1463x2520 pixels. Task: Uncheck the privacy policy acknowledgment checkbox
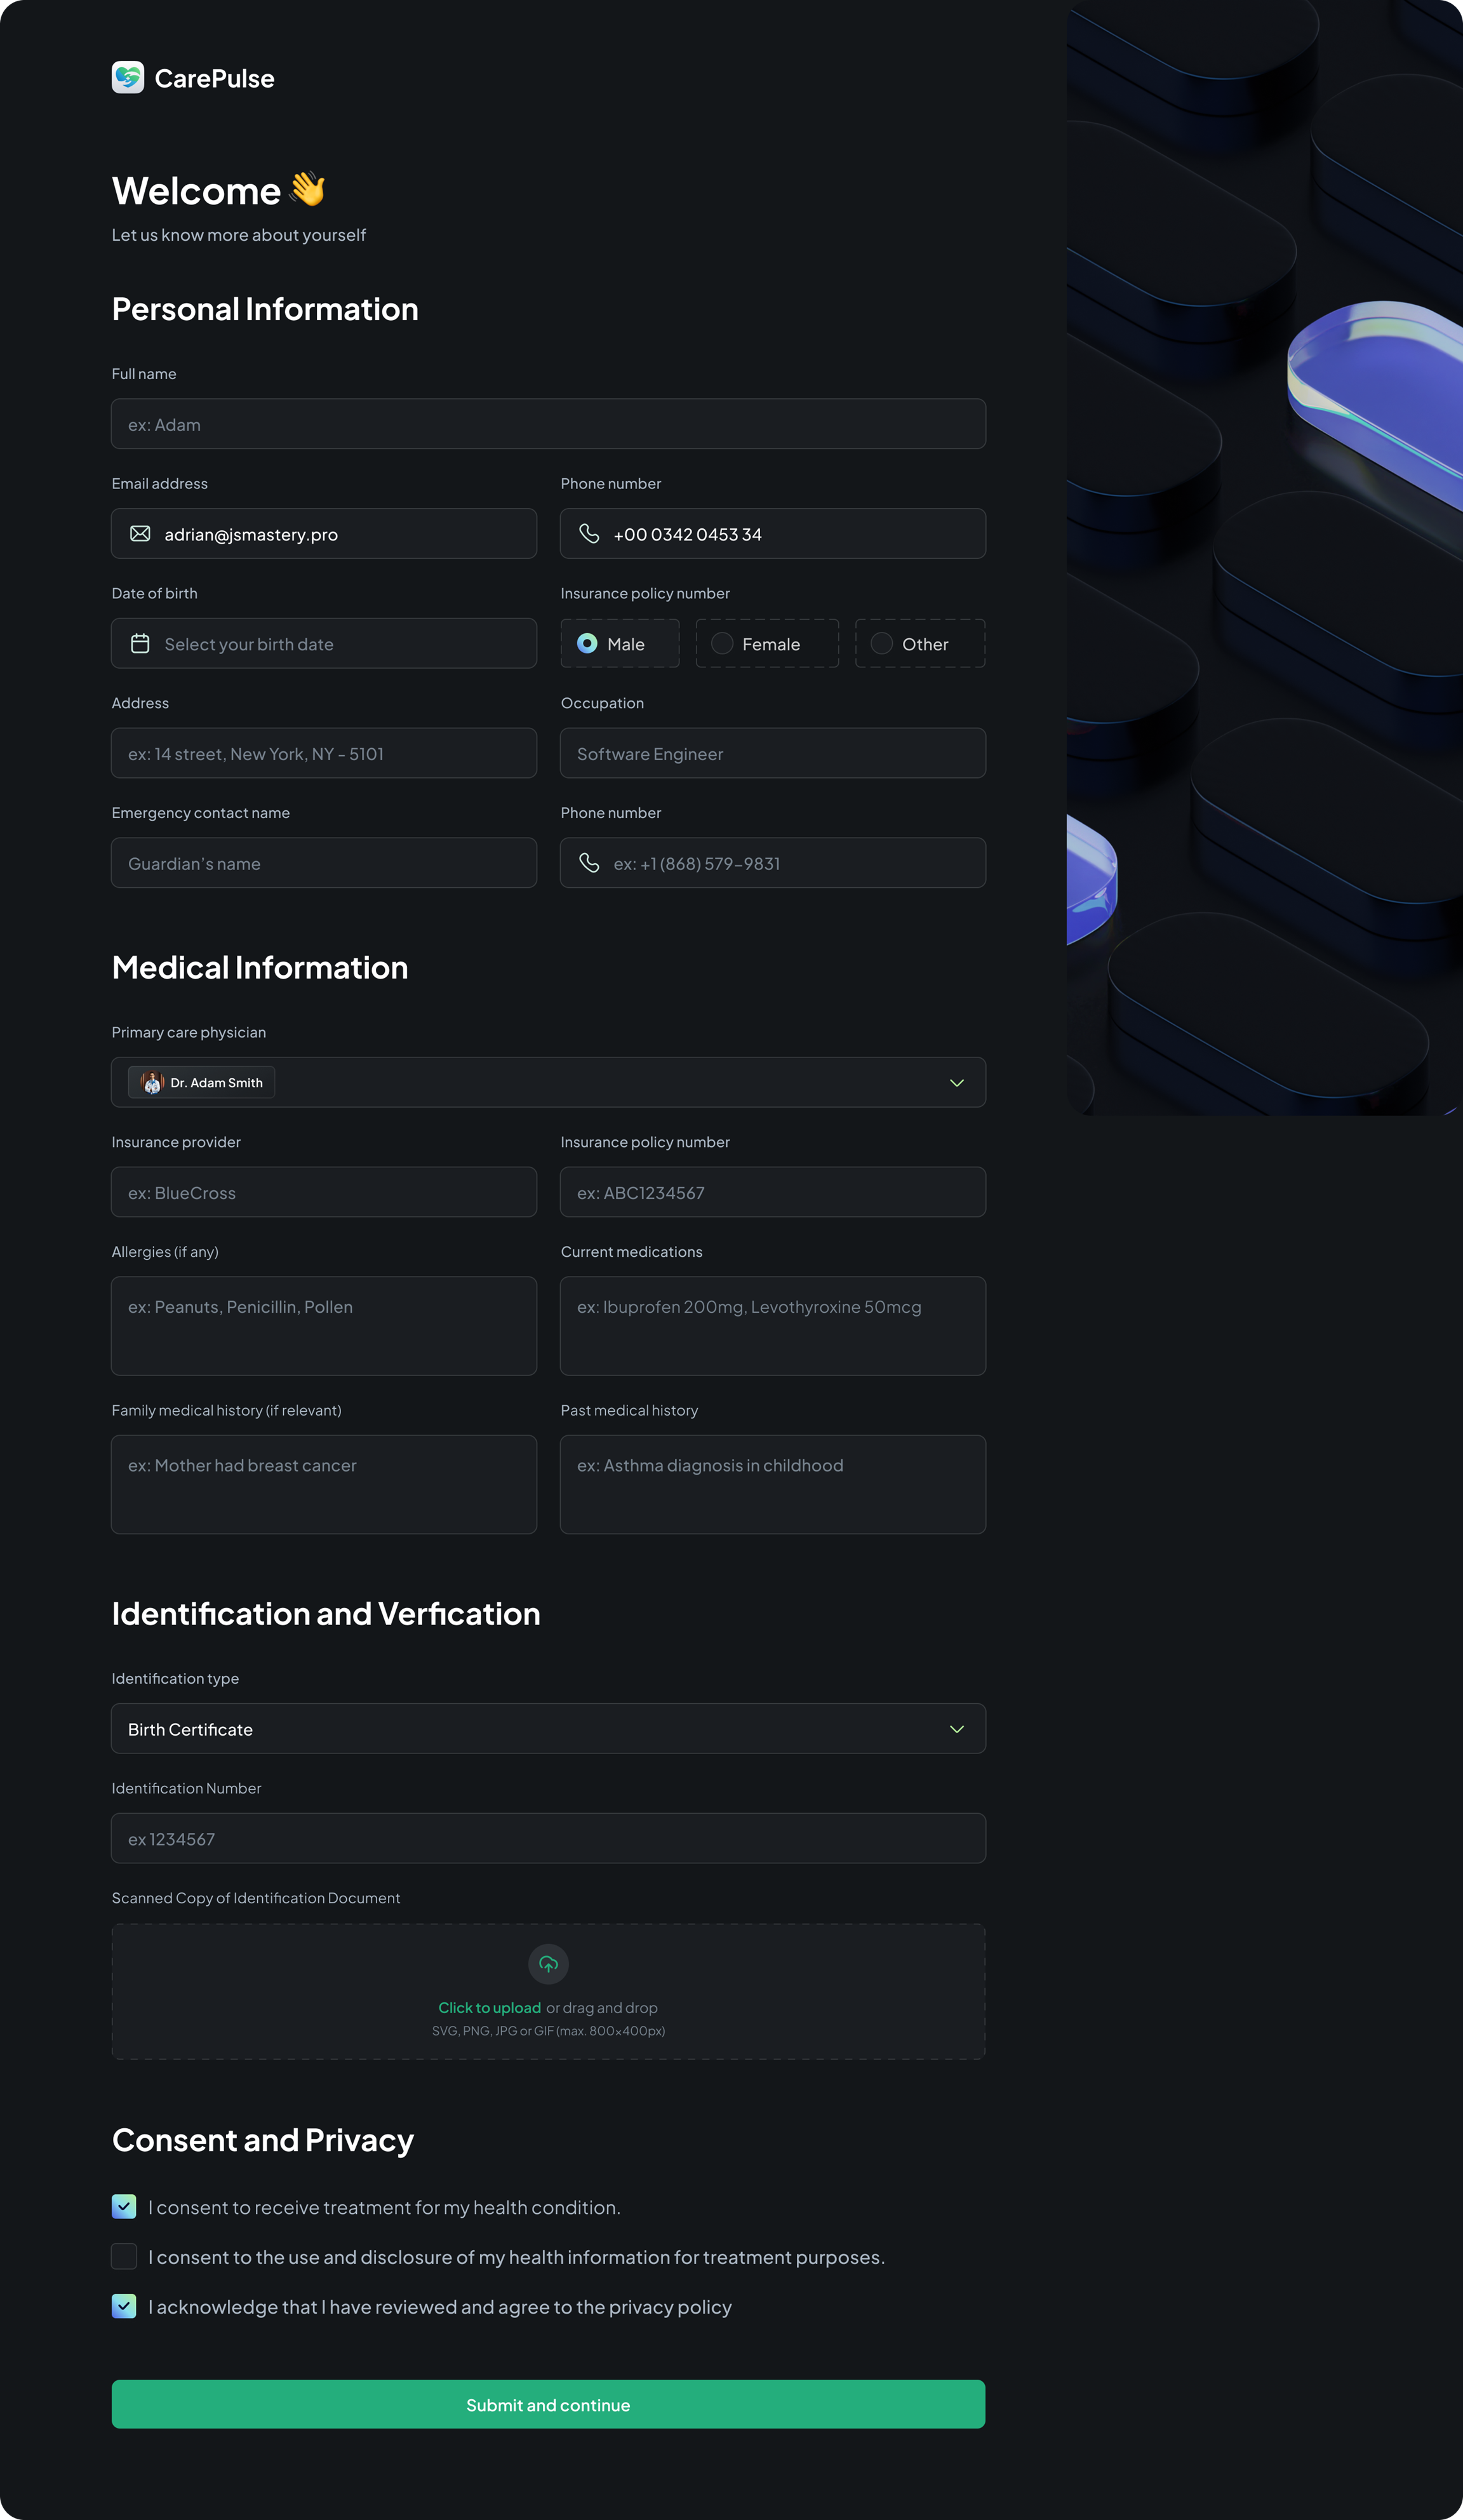tap(124, 2307)
